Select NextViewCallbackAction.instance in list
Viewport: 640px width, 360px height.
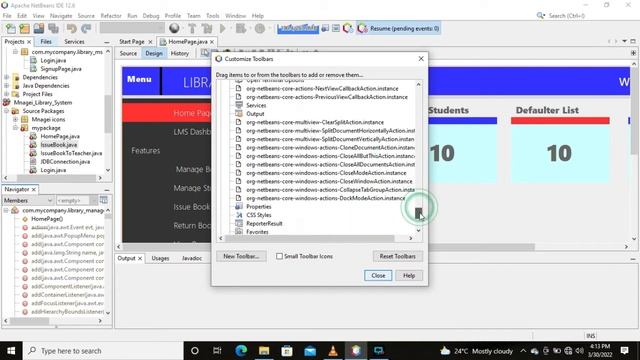(x=322, y=88)
